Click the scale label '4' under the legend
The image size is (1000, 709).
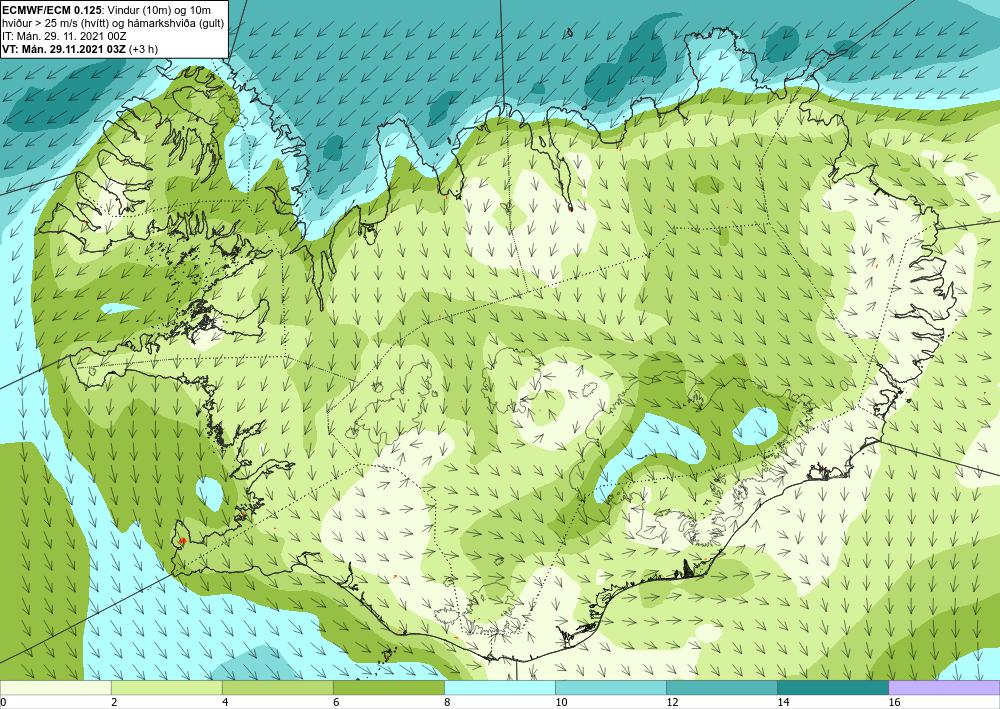(225, 702)
